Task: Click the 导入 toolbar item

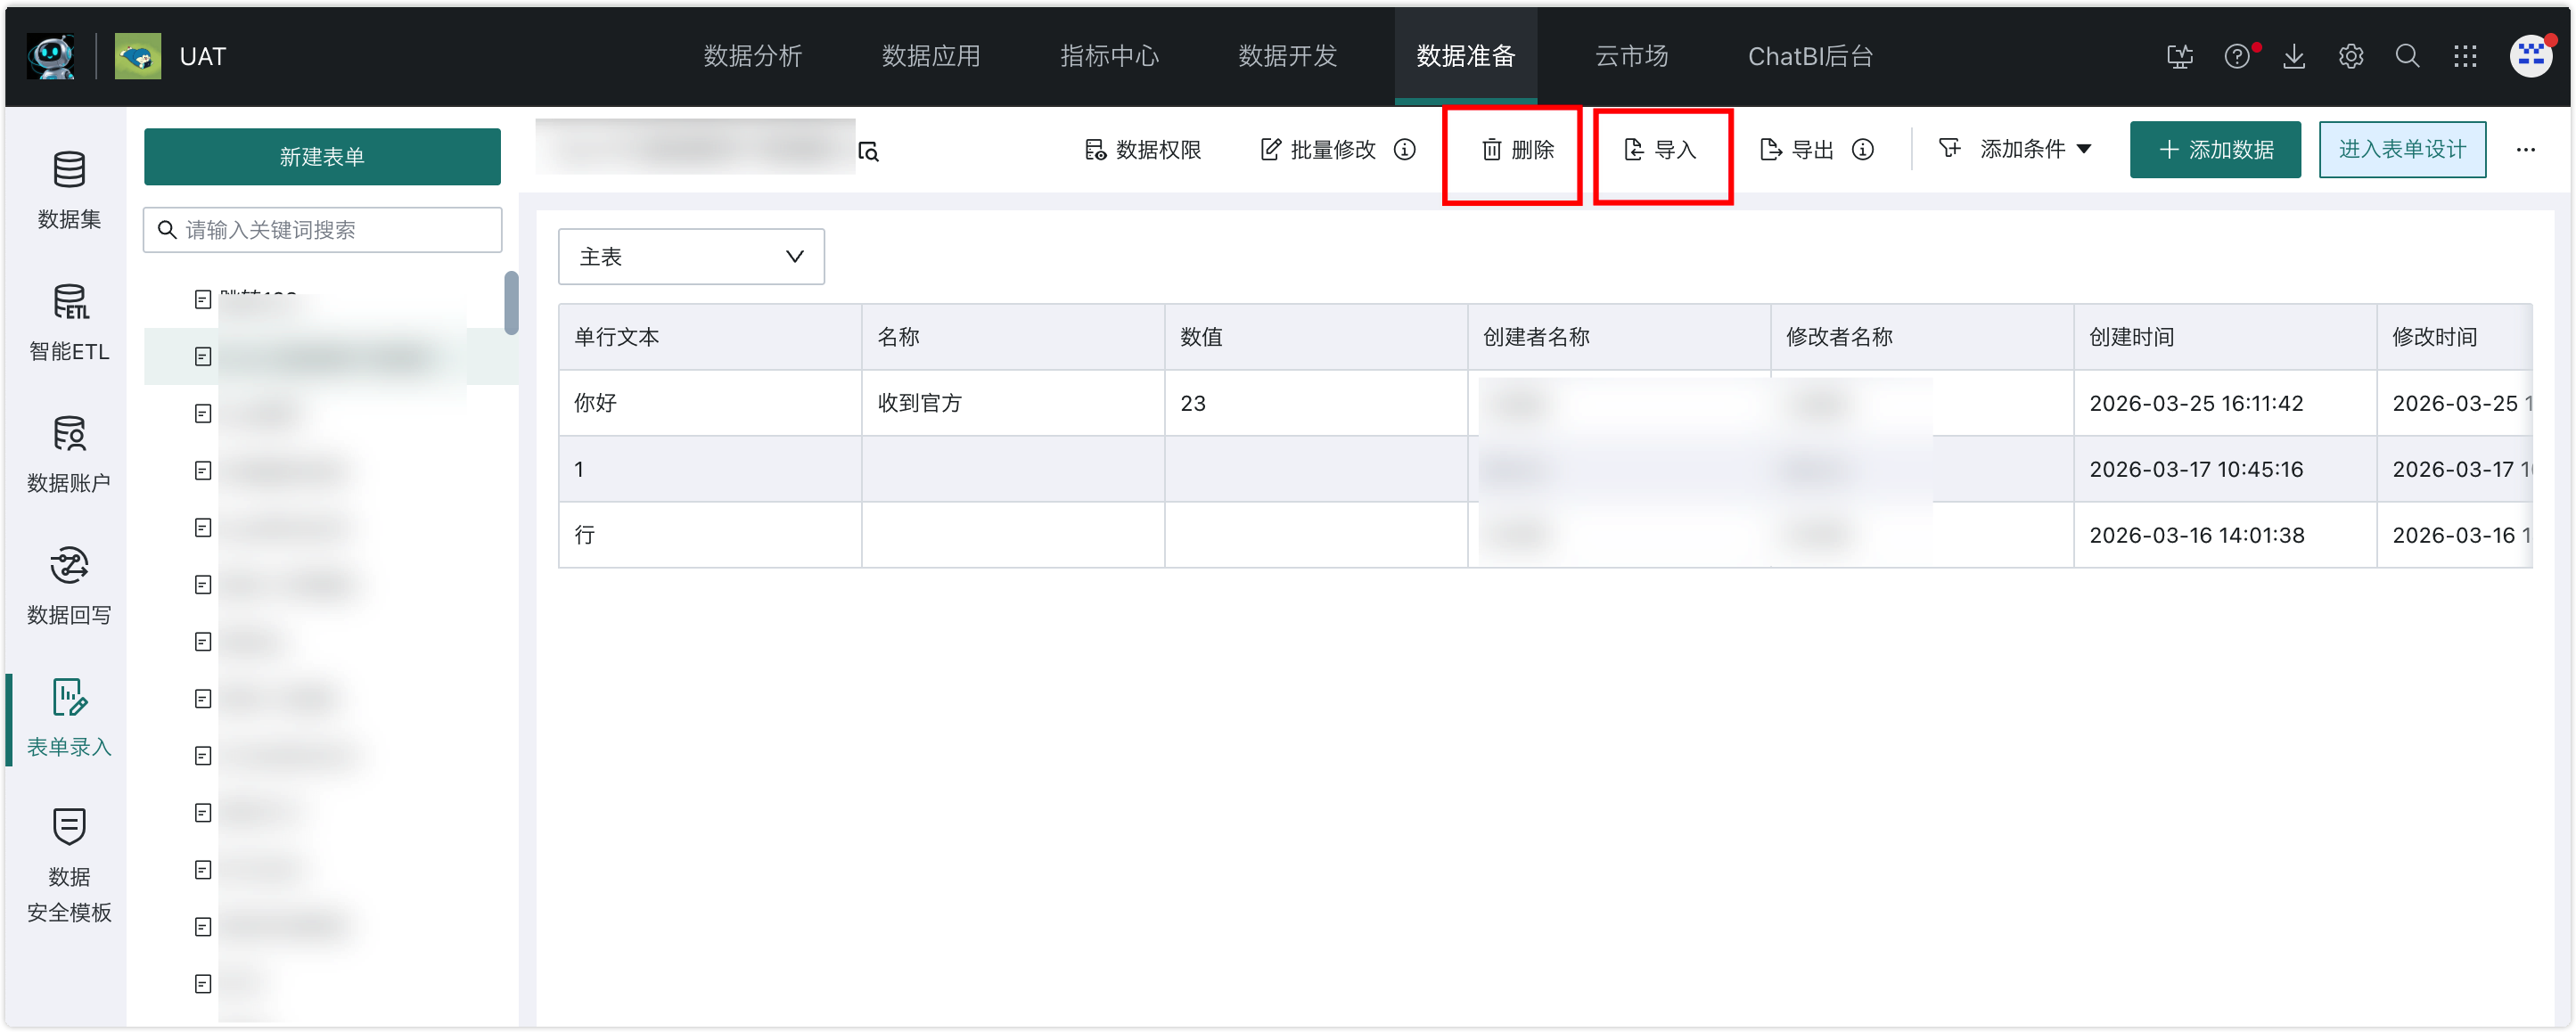Action: tap(1660, 150)
